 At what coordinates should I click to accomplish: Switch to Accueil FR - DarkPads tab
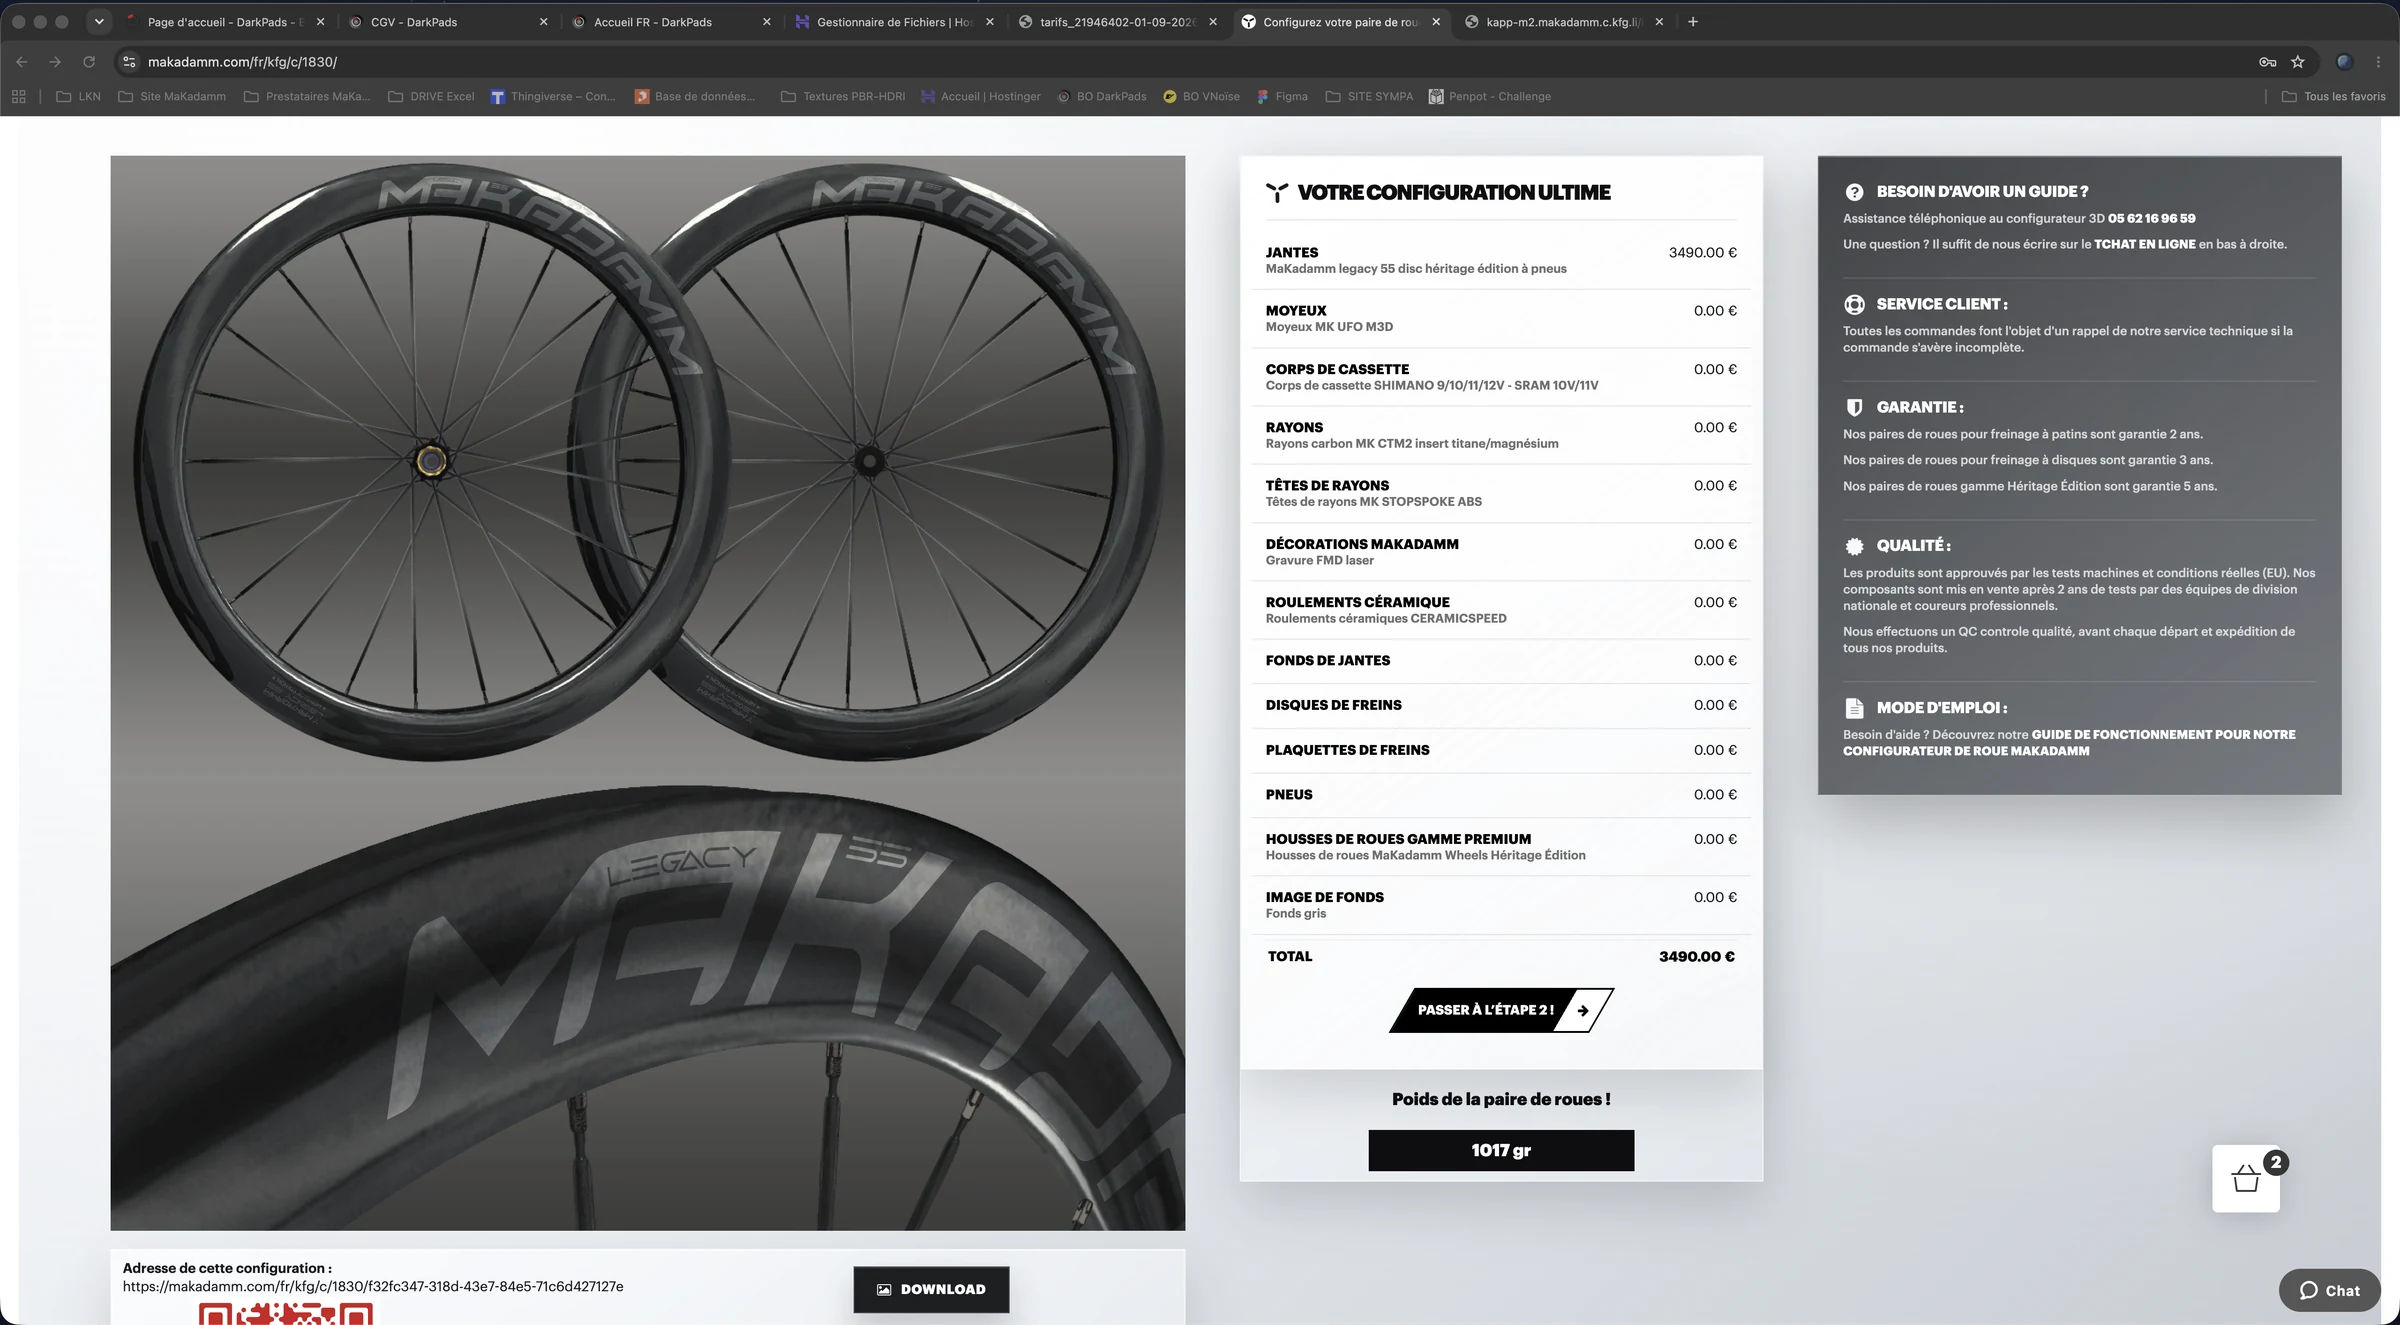[669, 21]
